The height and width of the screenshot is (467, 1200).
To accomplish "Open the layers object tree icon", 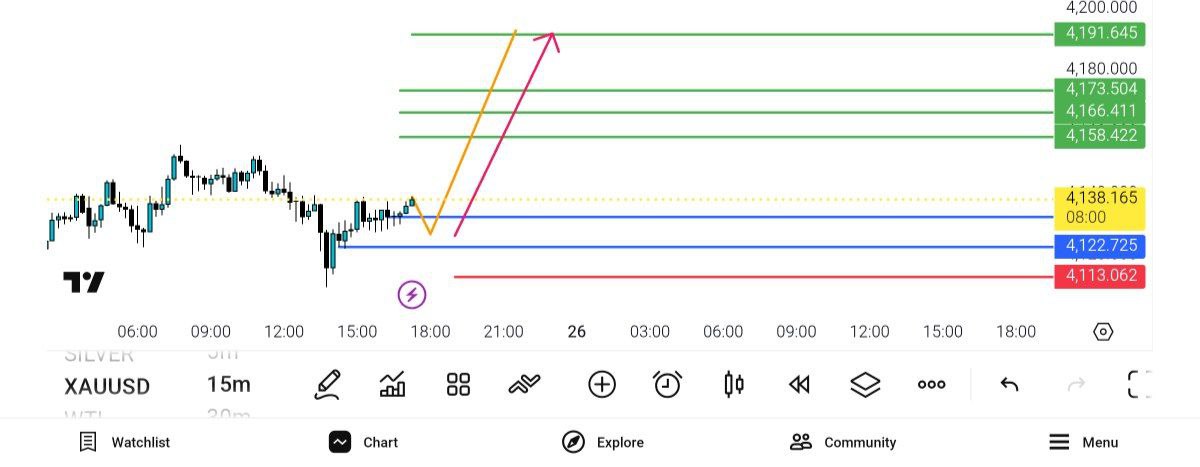I will pos(865,385).
